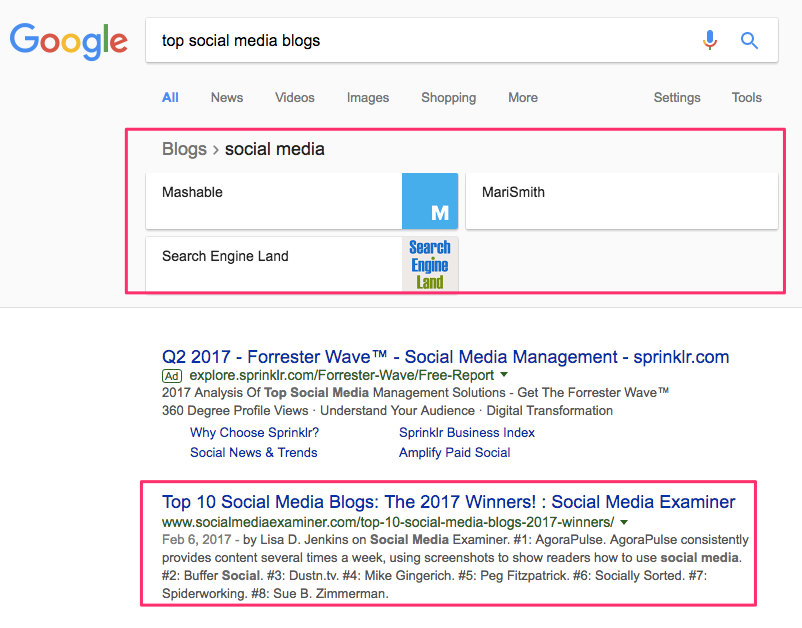Open the search Settings menu
This screenshot has height=628, width=802.
point(677,98)
